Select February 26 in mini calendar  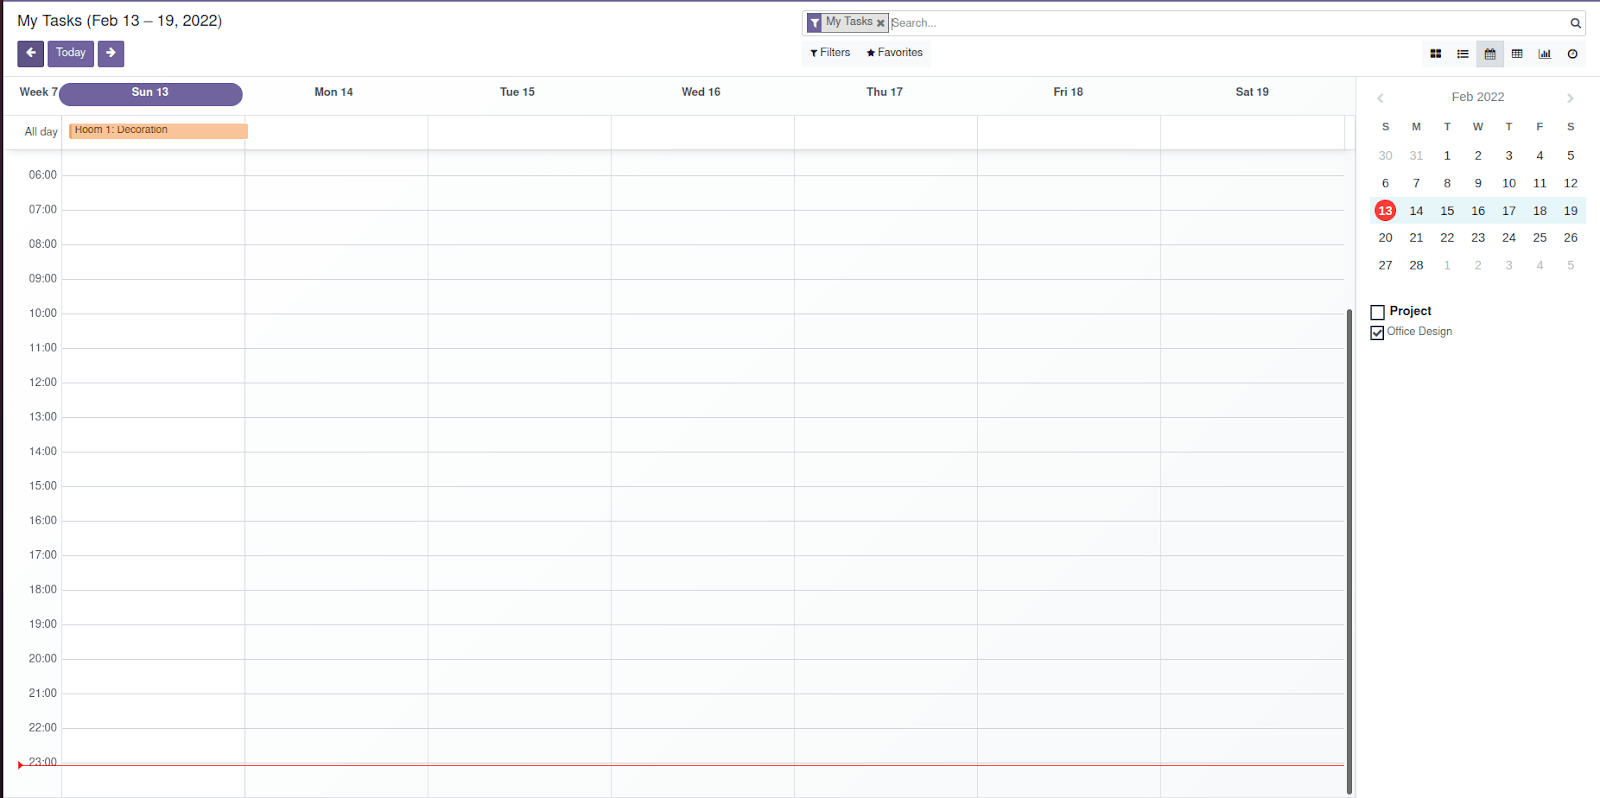tap(1571, 238)
